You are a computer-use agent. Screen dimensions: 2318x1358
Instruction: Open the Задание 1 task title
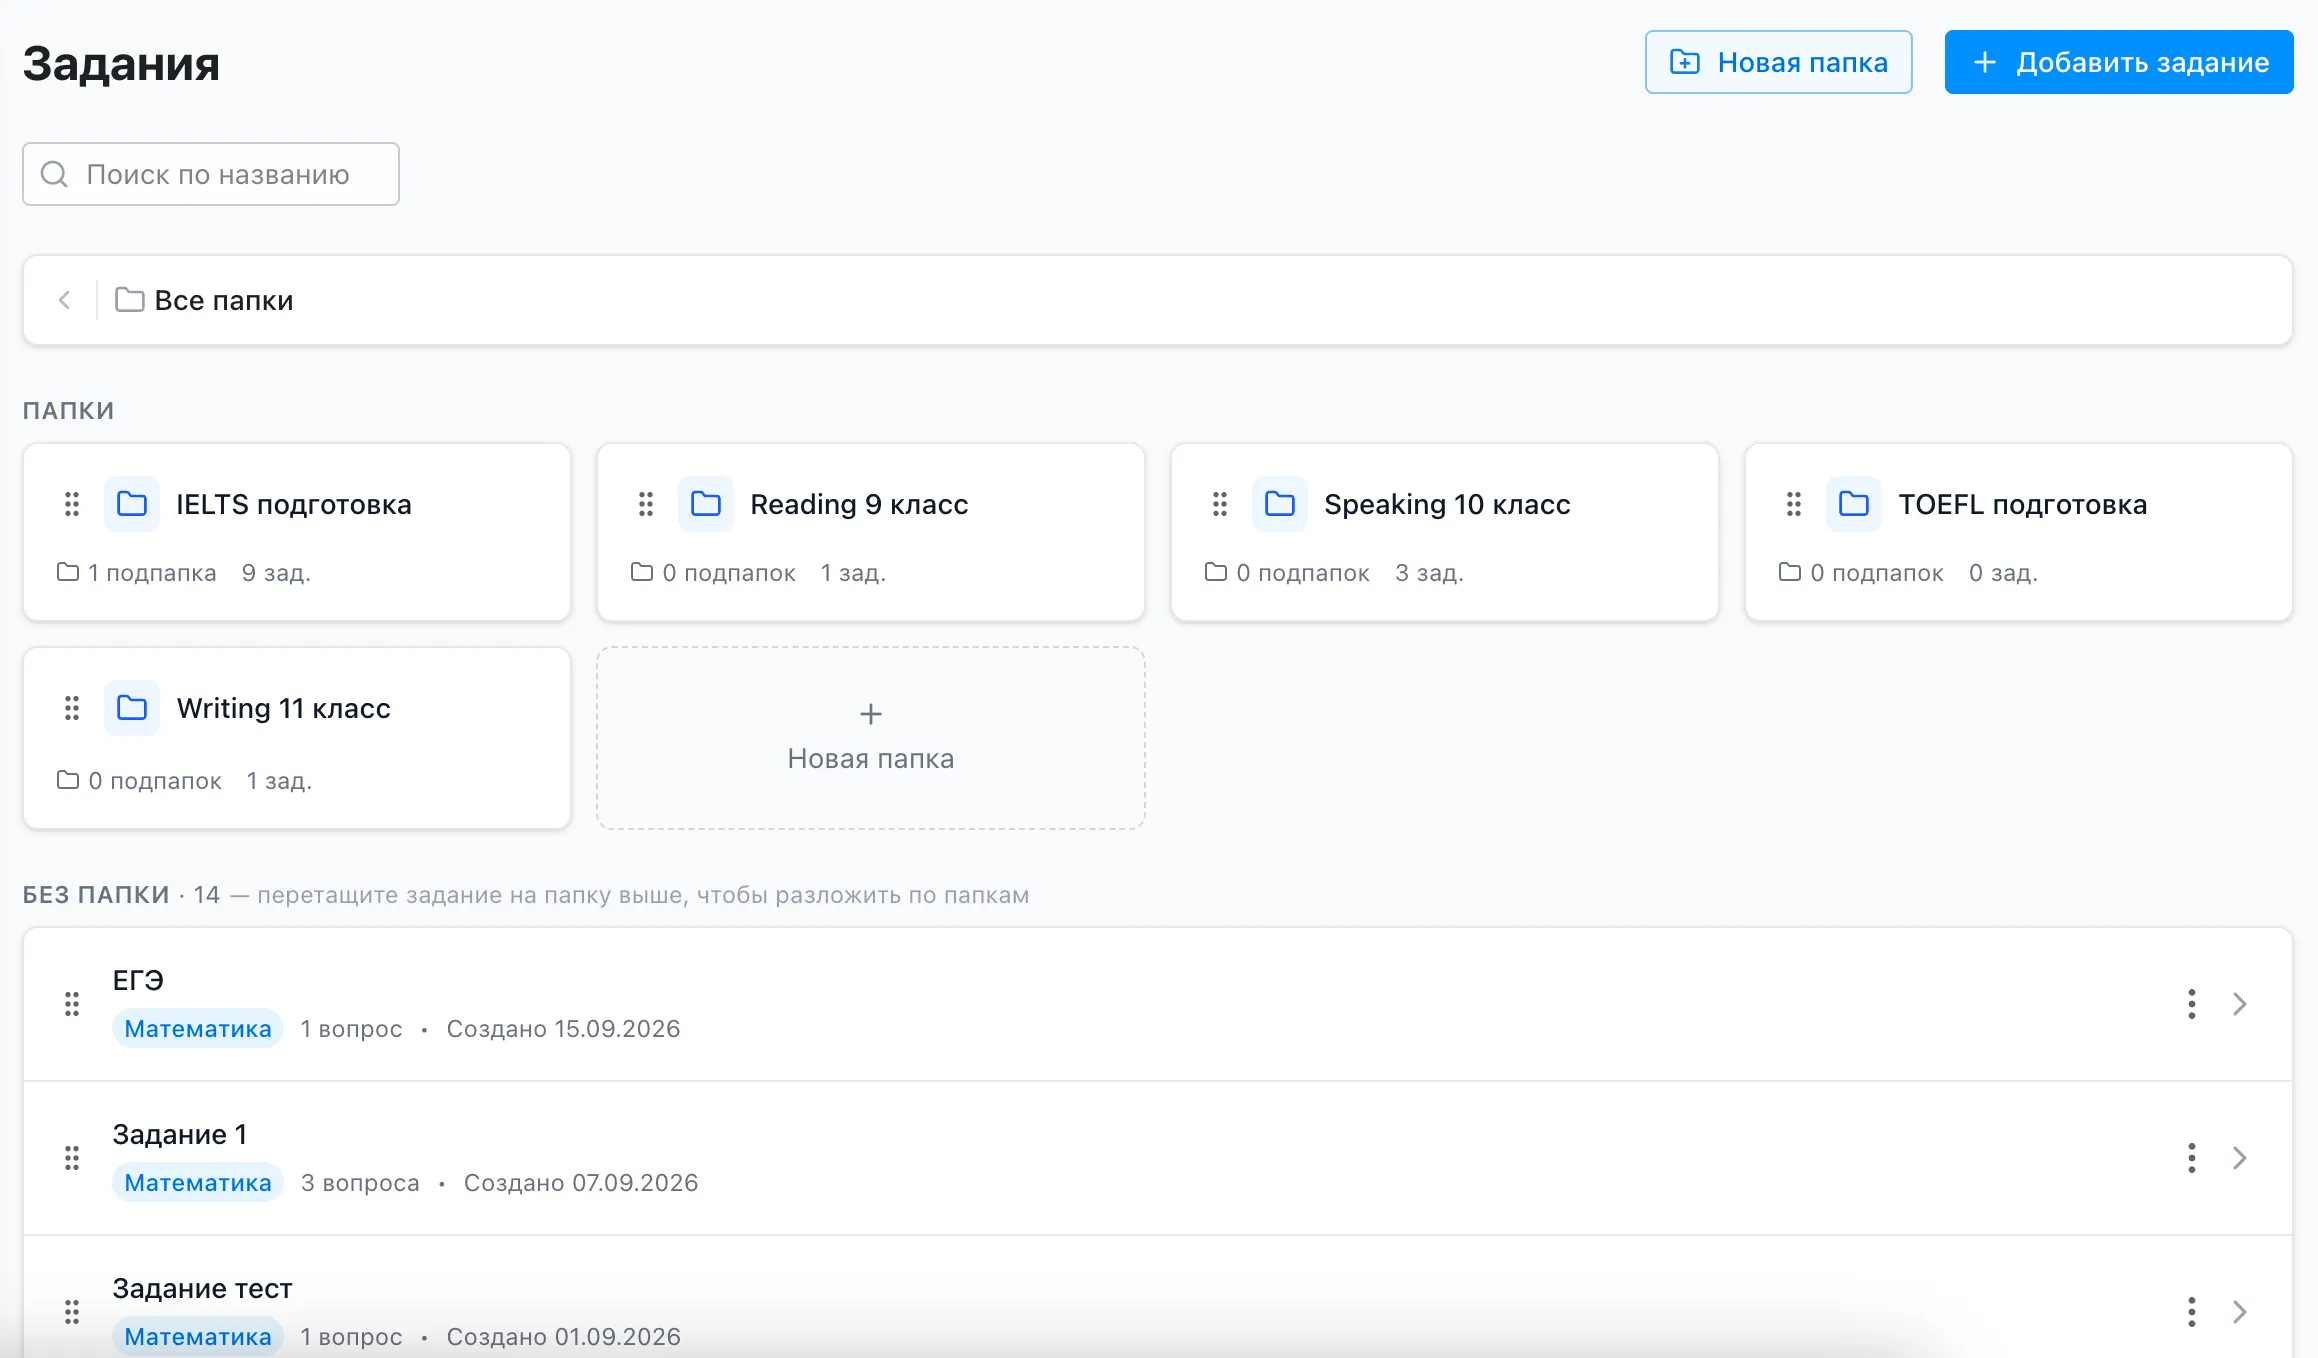pos(180,1134)
